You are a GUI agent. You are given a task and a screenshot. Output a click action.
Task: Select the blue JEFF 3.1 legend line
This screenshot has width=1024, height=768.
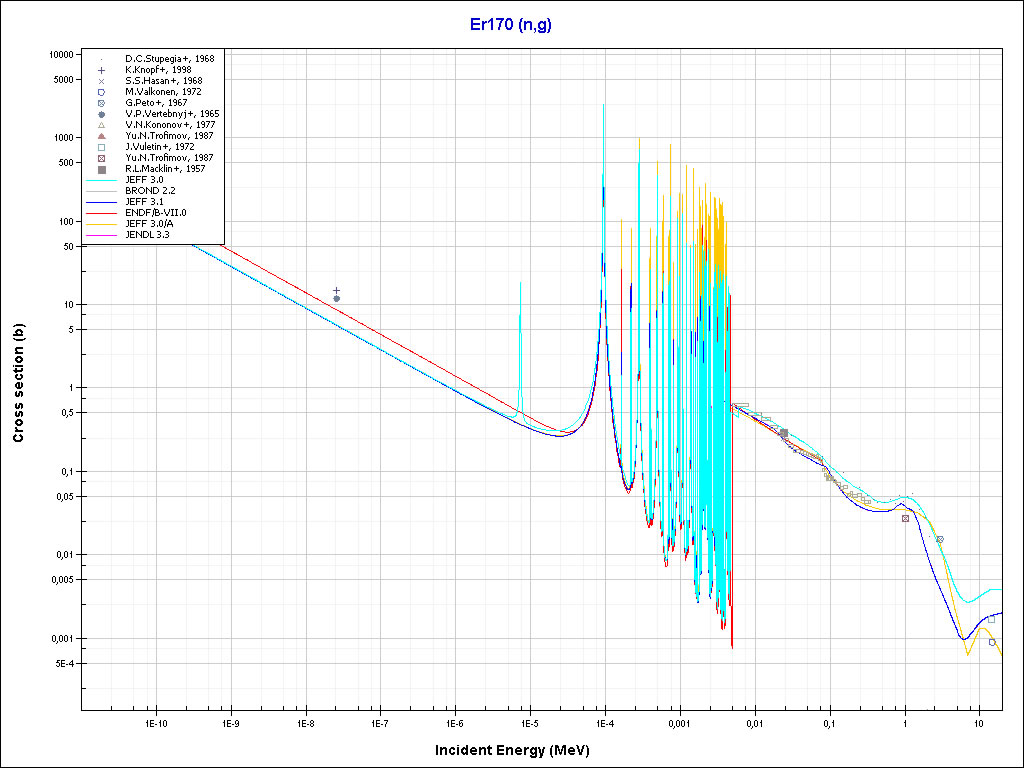(102, 201)
